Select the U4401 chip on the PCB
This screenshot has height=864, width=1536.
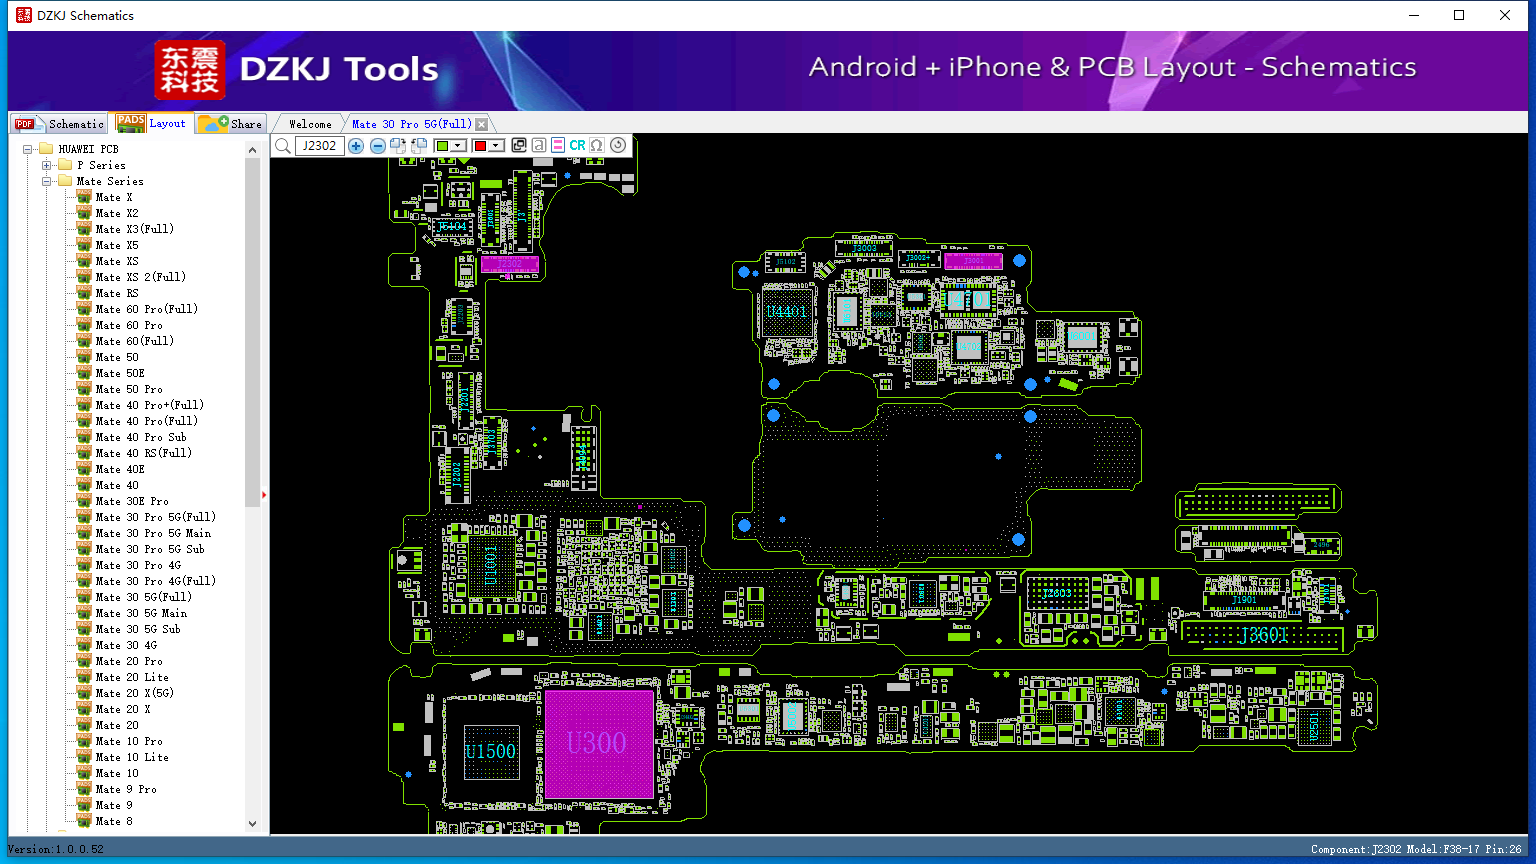(787, 312)
